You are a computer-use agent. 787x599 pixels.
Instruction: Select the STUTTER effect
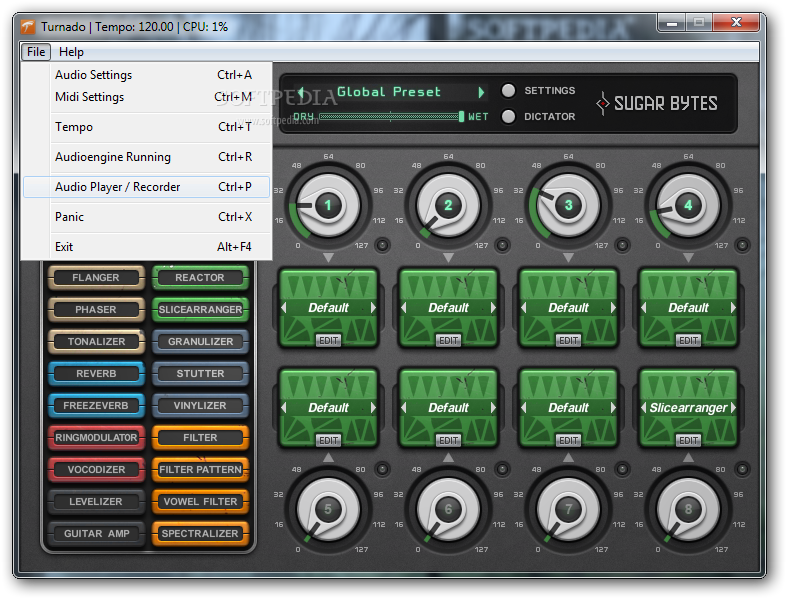click(200, 374)
